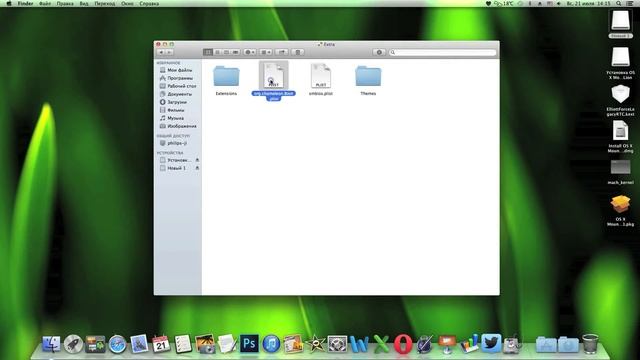Open Finder from the Dock

pyautogui.click(x=51, y=344)
